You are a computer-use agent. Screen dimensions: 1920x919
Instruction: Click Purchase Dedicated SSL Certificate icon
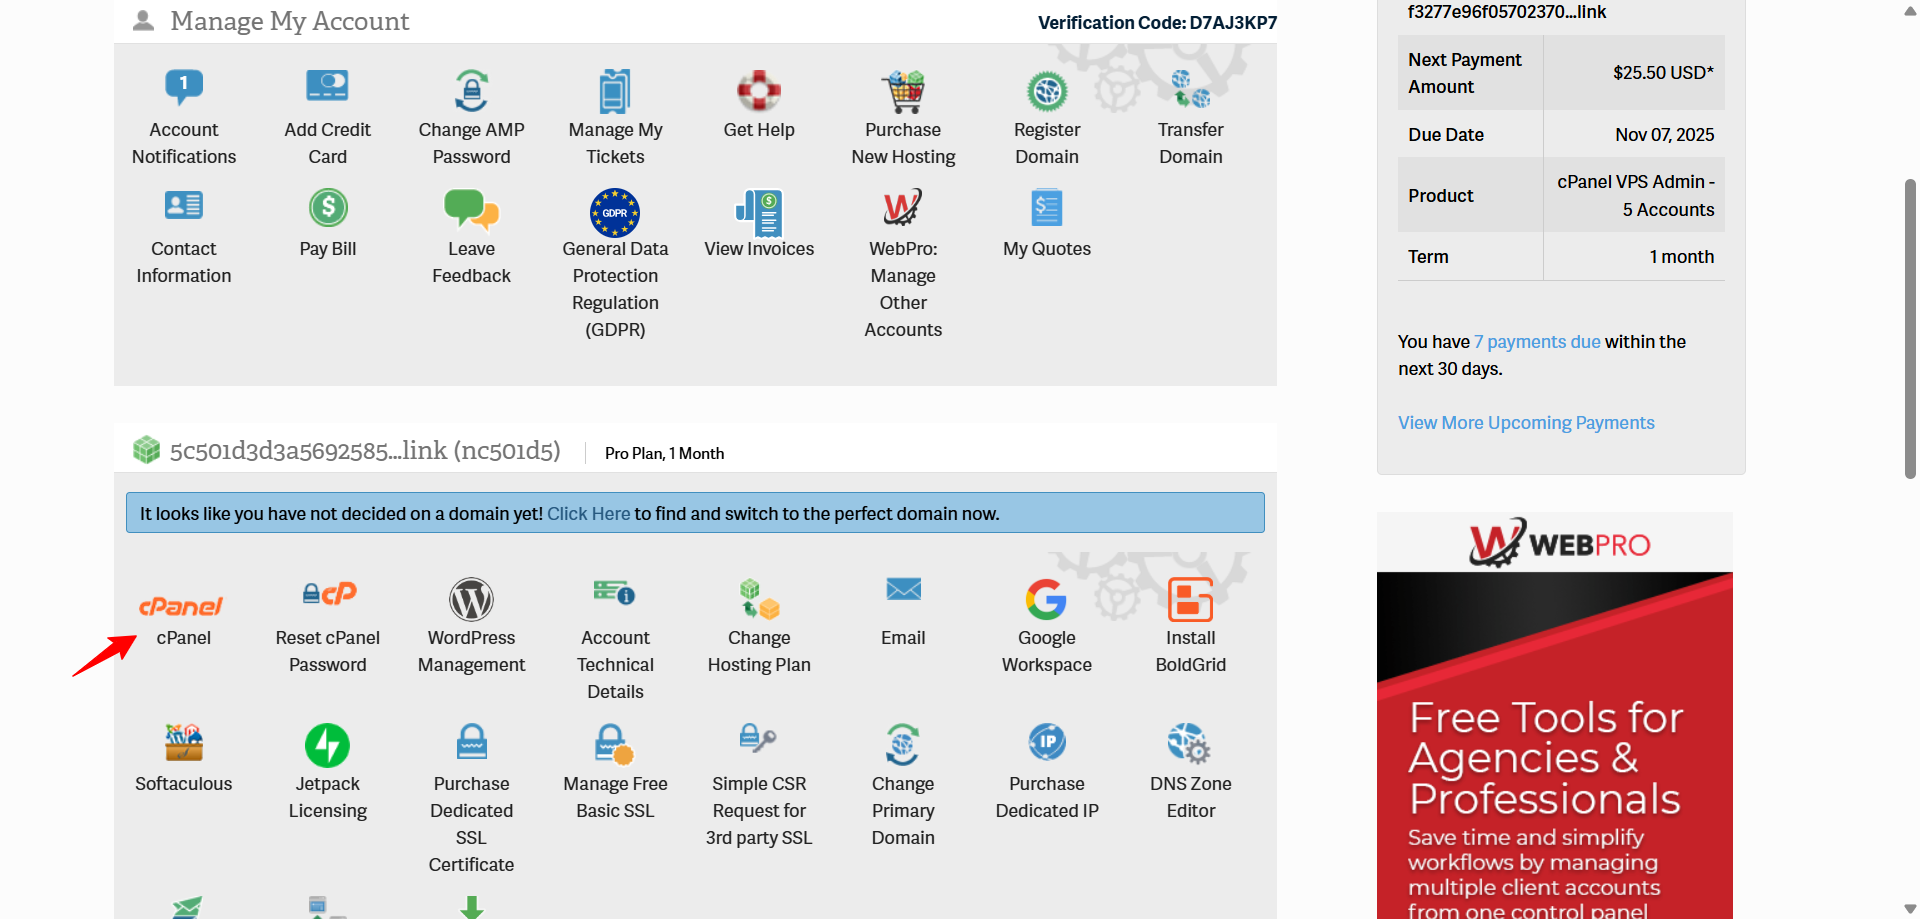(x=471, y=743)
